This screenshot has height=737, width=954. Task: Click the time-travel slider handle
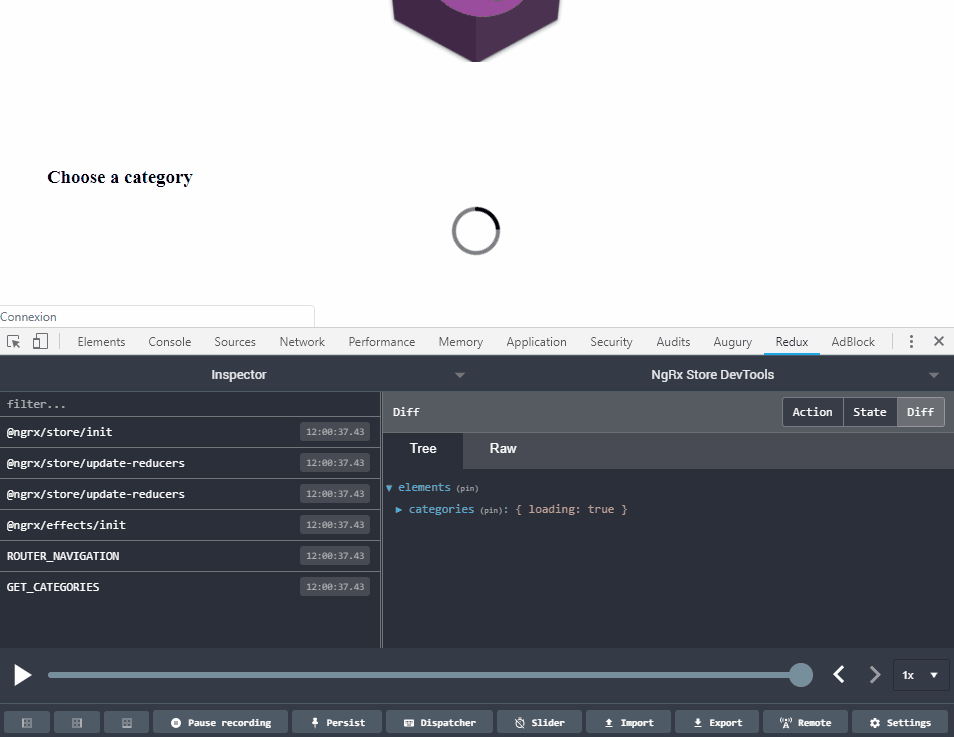pyautogui.click(x=801, y=675)
